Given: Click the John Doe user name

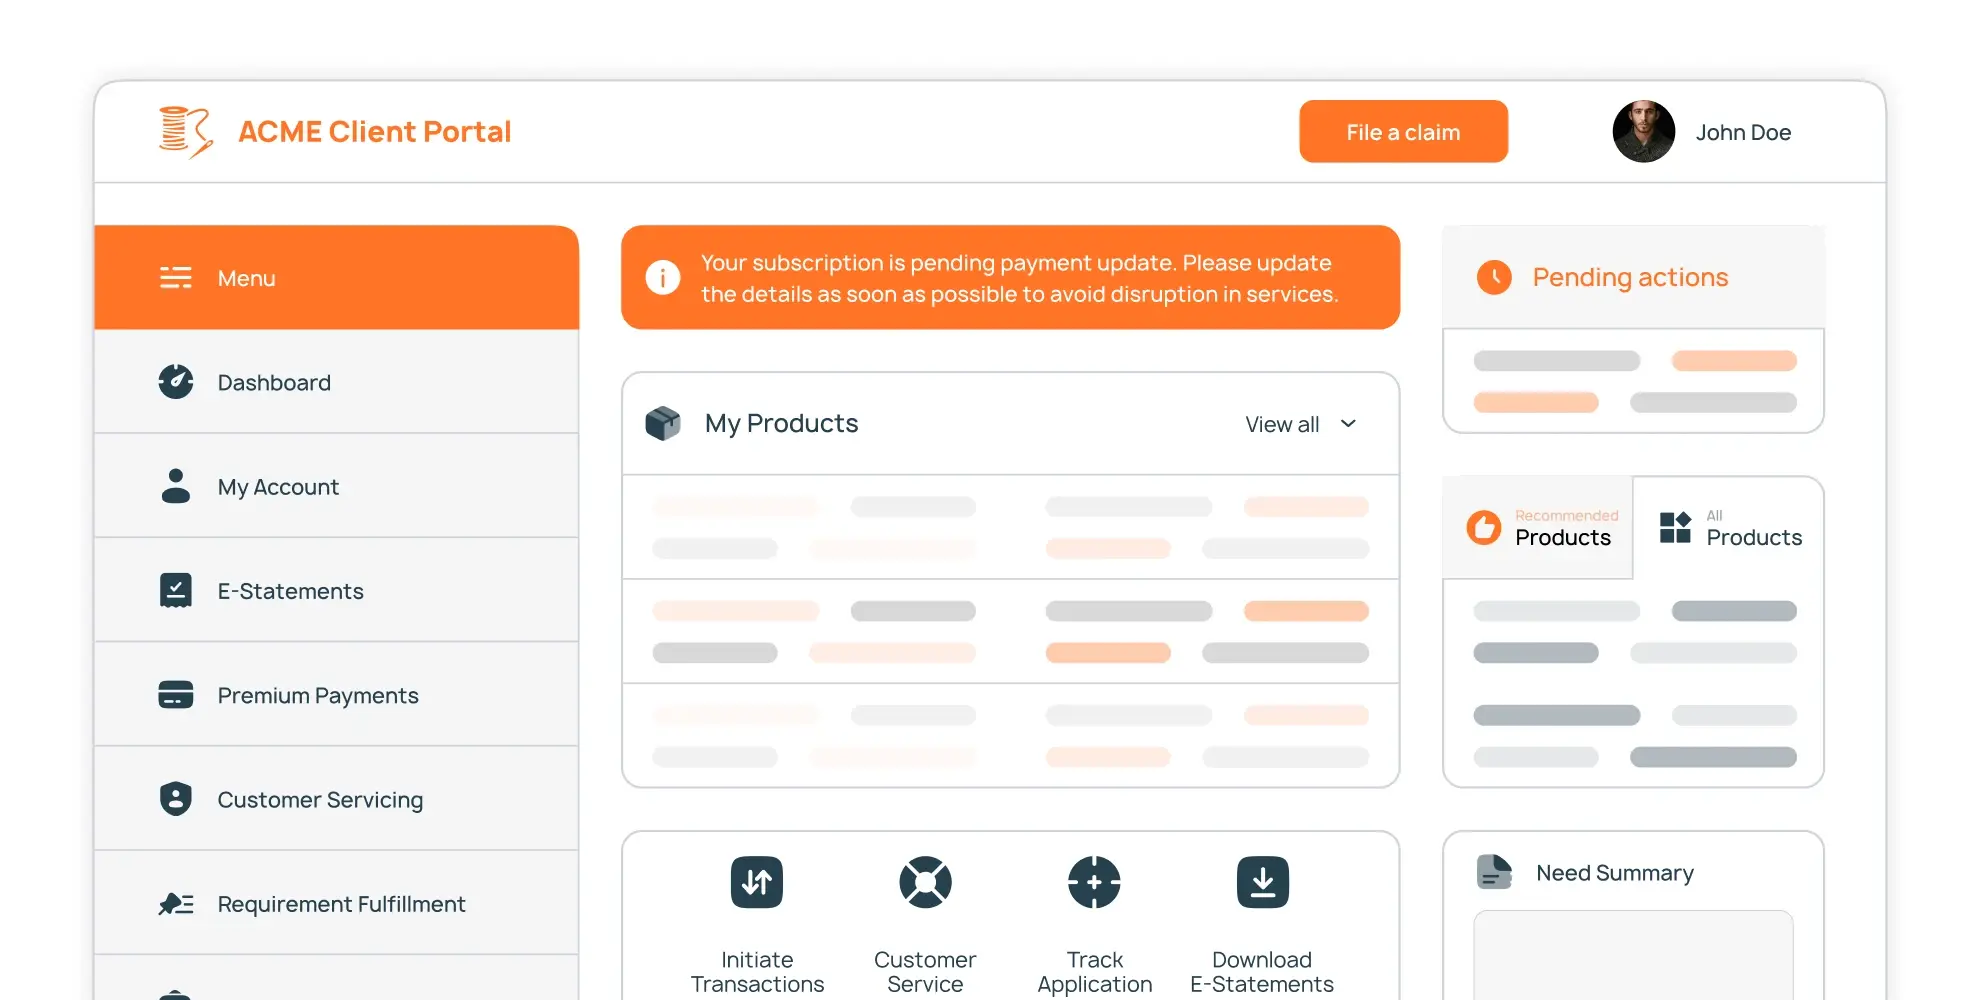Looking at the screenshot, I should tap(1743, 132).
